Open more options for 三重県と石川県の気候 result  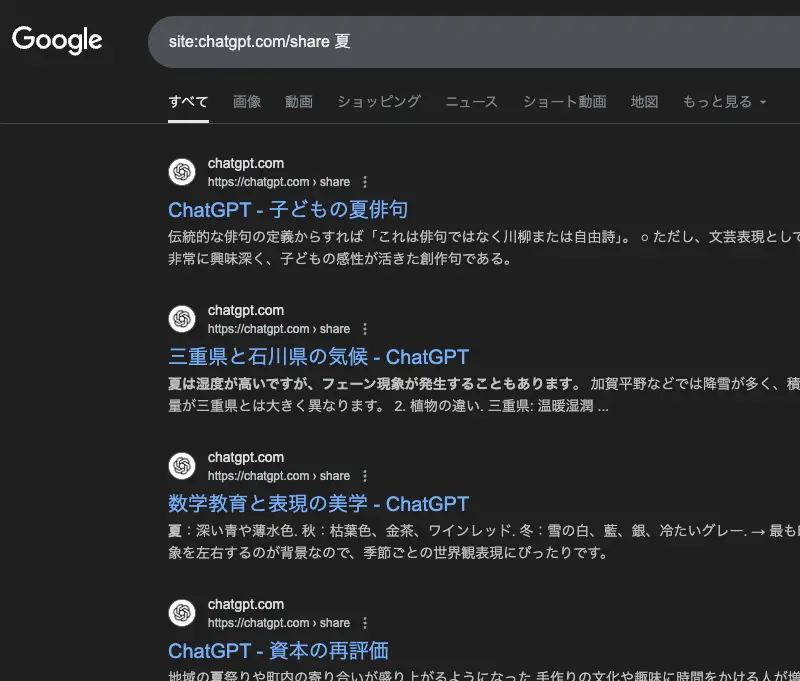365,329
